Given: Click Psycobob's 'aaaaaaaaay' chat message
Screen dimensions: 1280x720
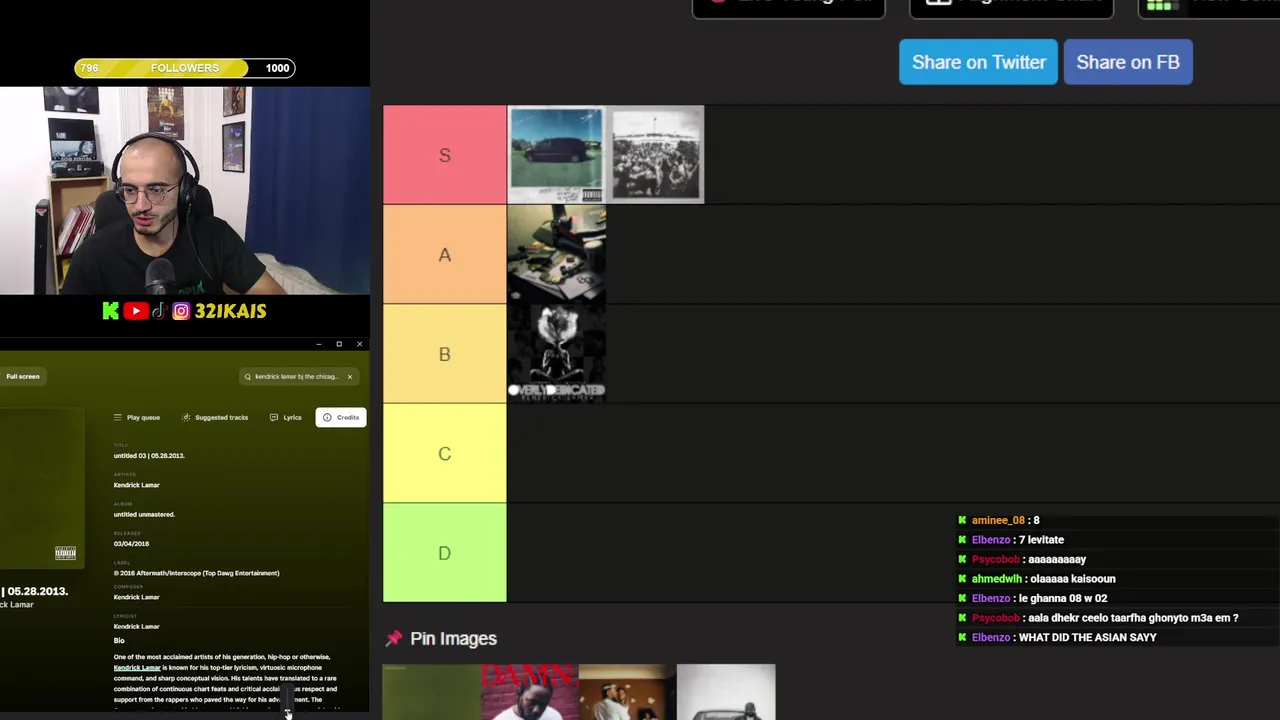Looking at the screenshot, I should (1021, 559).
